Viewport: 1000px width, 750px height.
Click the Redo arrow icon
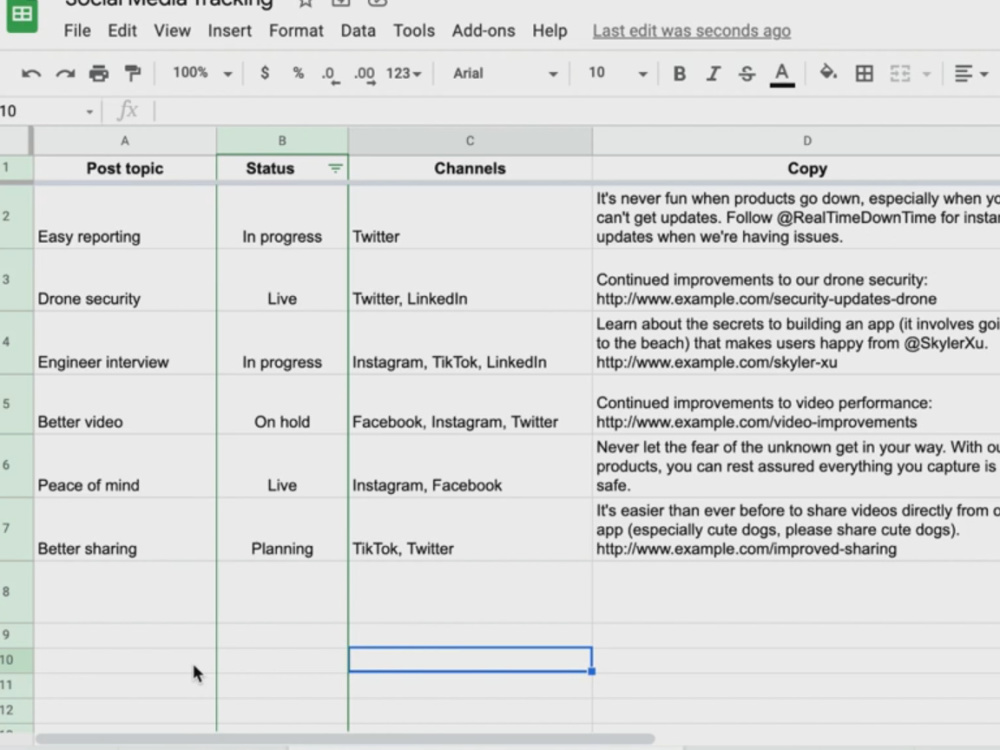(x=65, y=74)
